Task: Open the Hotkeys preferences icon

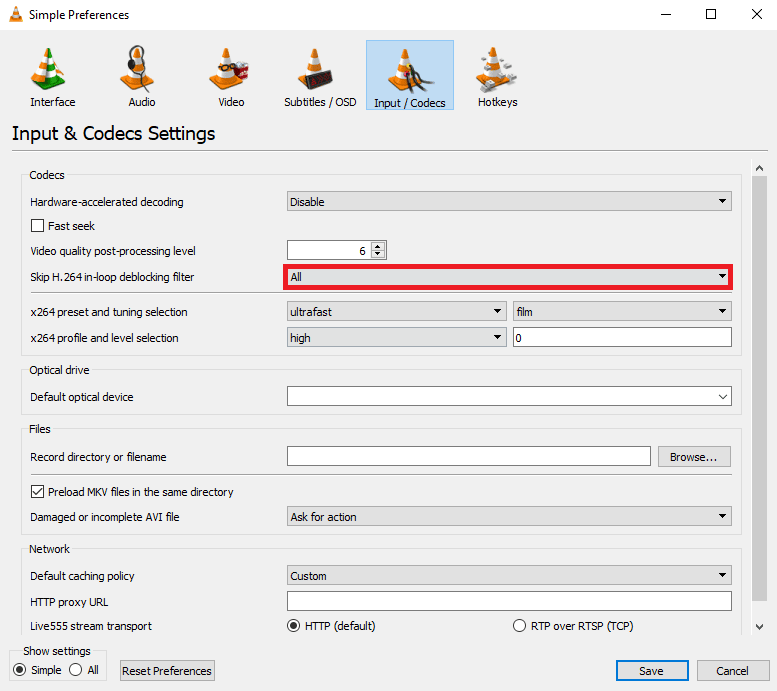Action: tap(496, 68)
